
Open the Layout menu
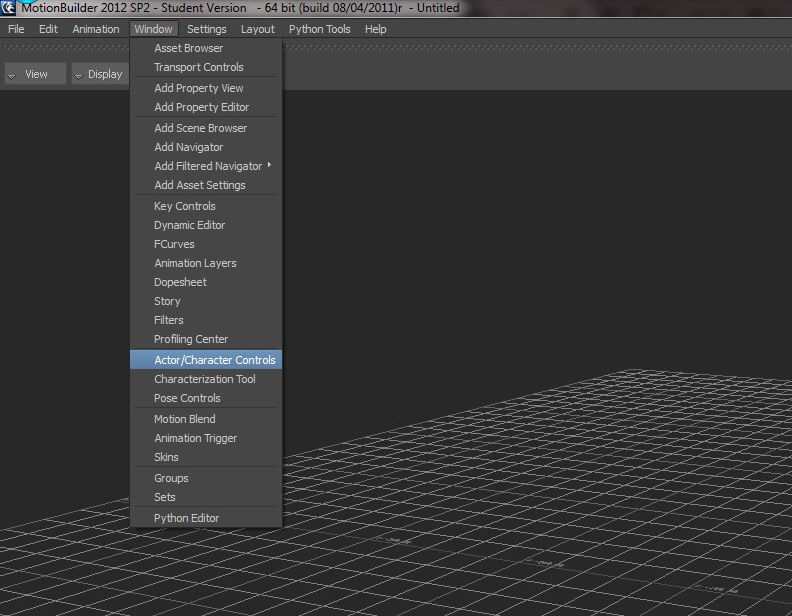(258, 29)
